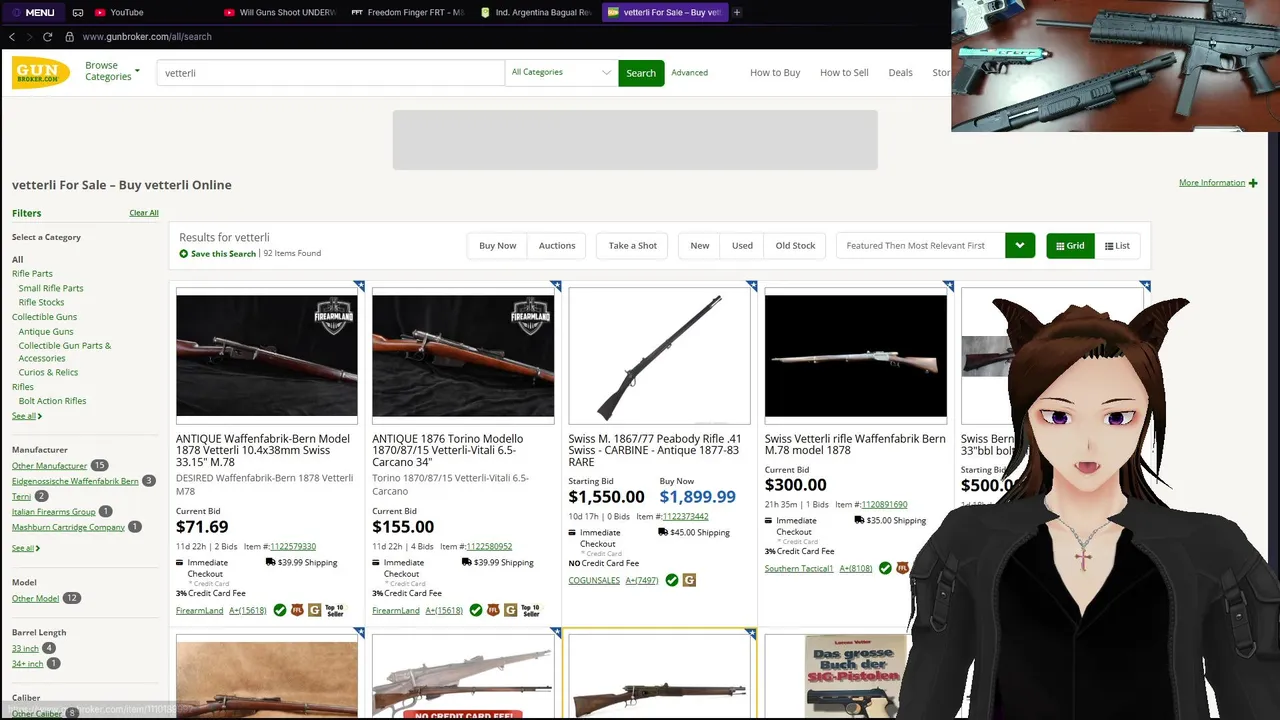Click the lock icon in address bar
Image resolution: width=1280 pixels, height=720 pixels.
tap(69, 37)
